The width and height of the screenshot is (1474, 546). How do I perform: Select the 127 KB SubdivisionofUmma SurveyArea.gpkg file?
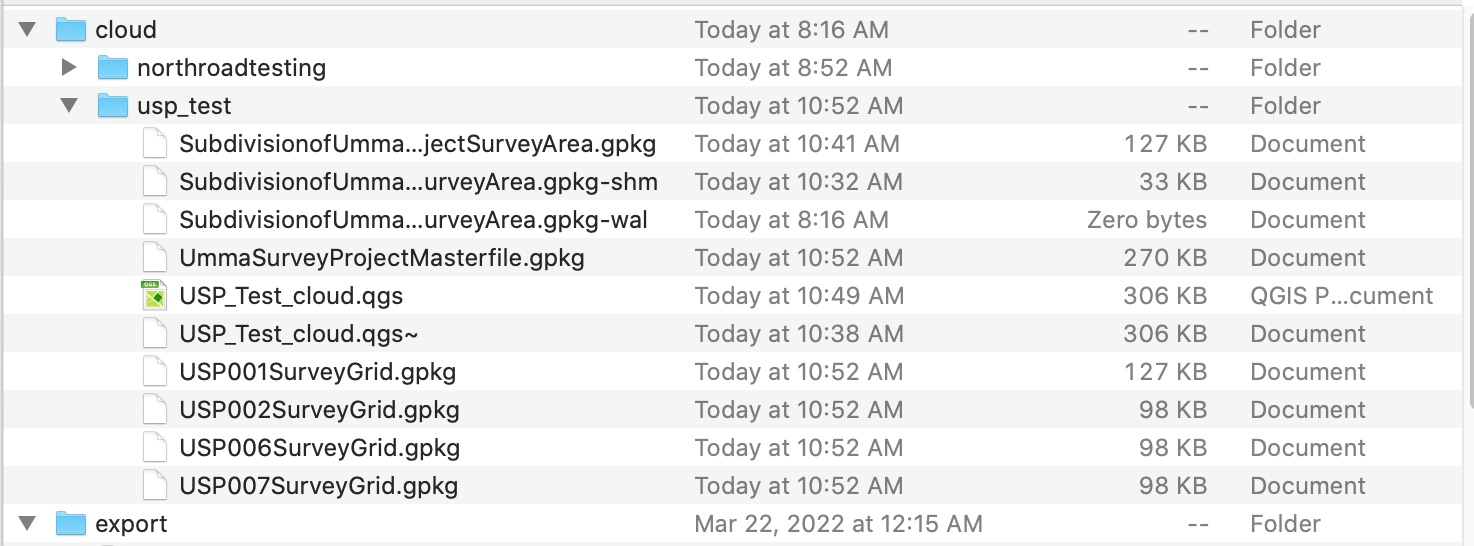pos(417,144)
